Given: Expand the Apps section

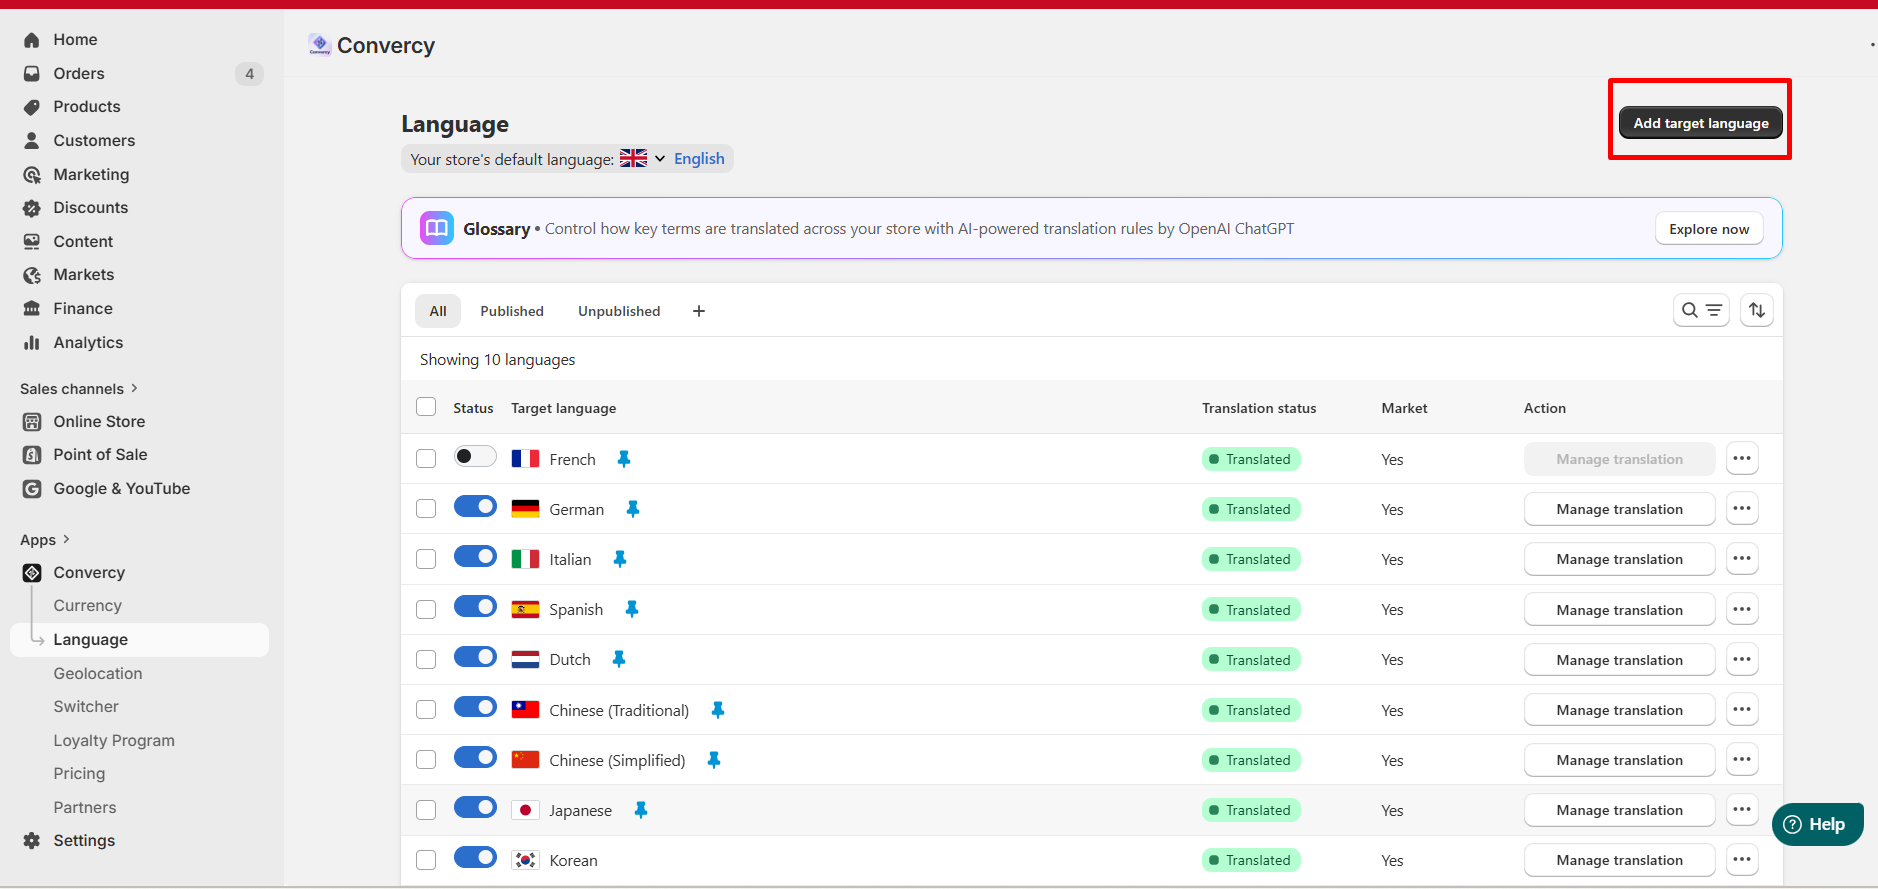Looking at the screenshot, I should pyautogui.click(x=45, y=540).
